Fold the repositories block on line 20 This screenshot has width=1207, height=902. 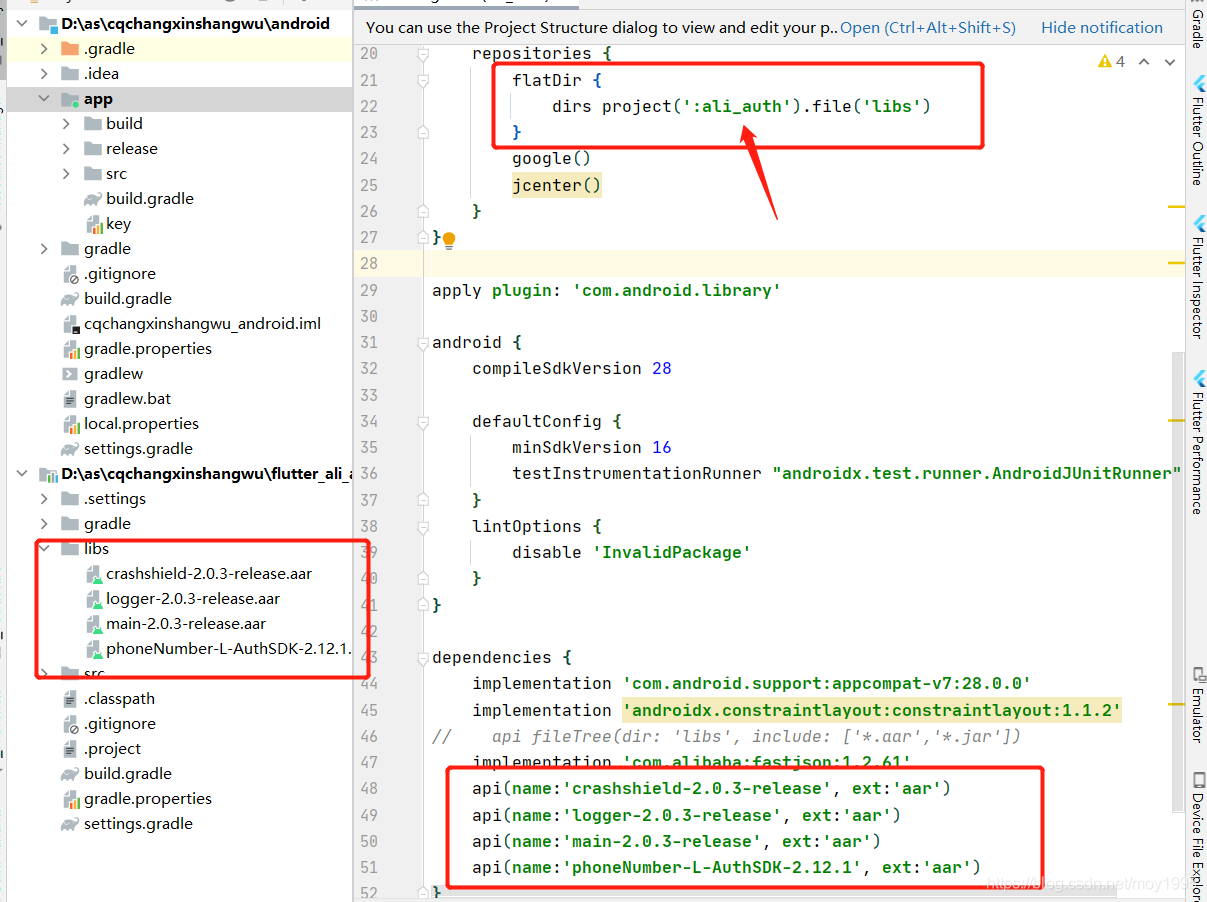tap(424, 53)
